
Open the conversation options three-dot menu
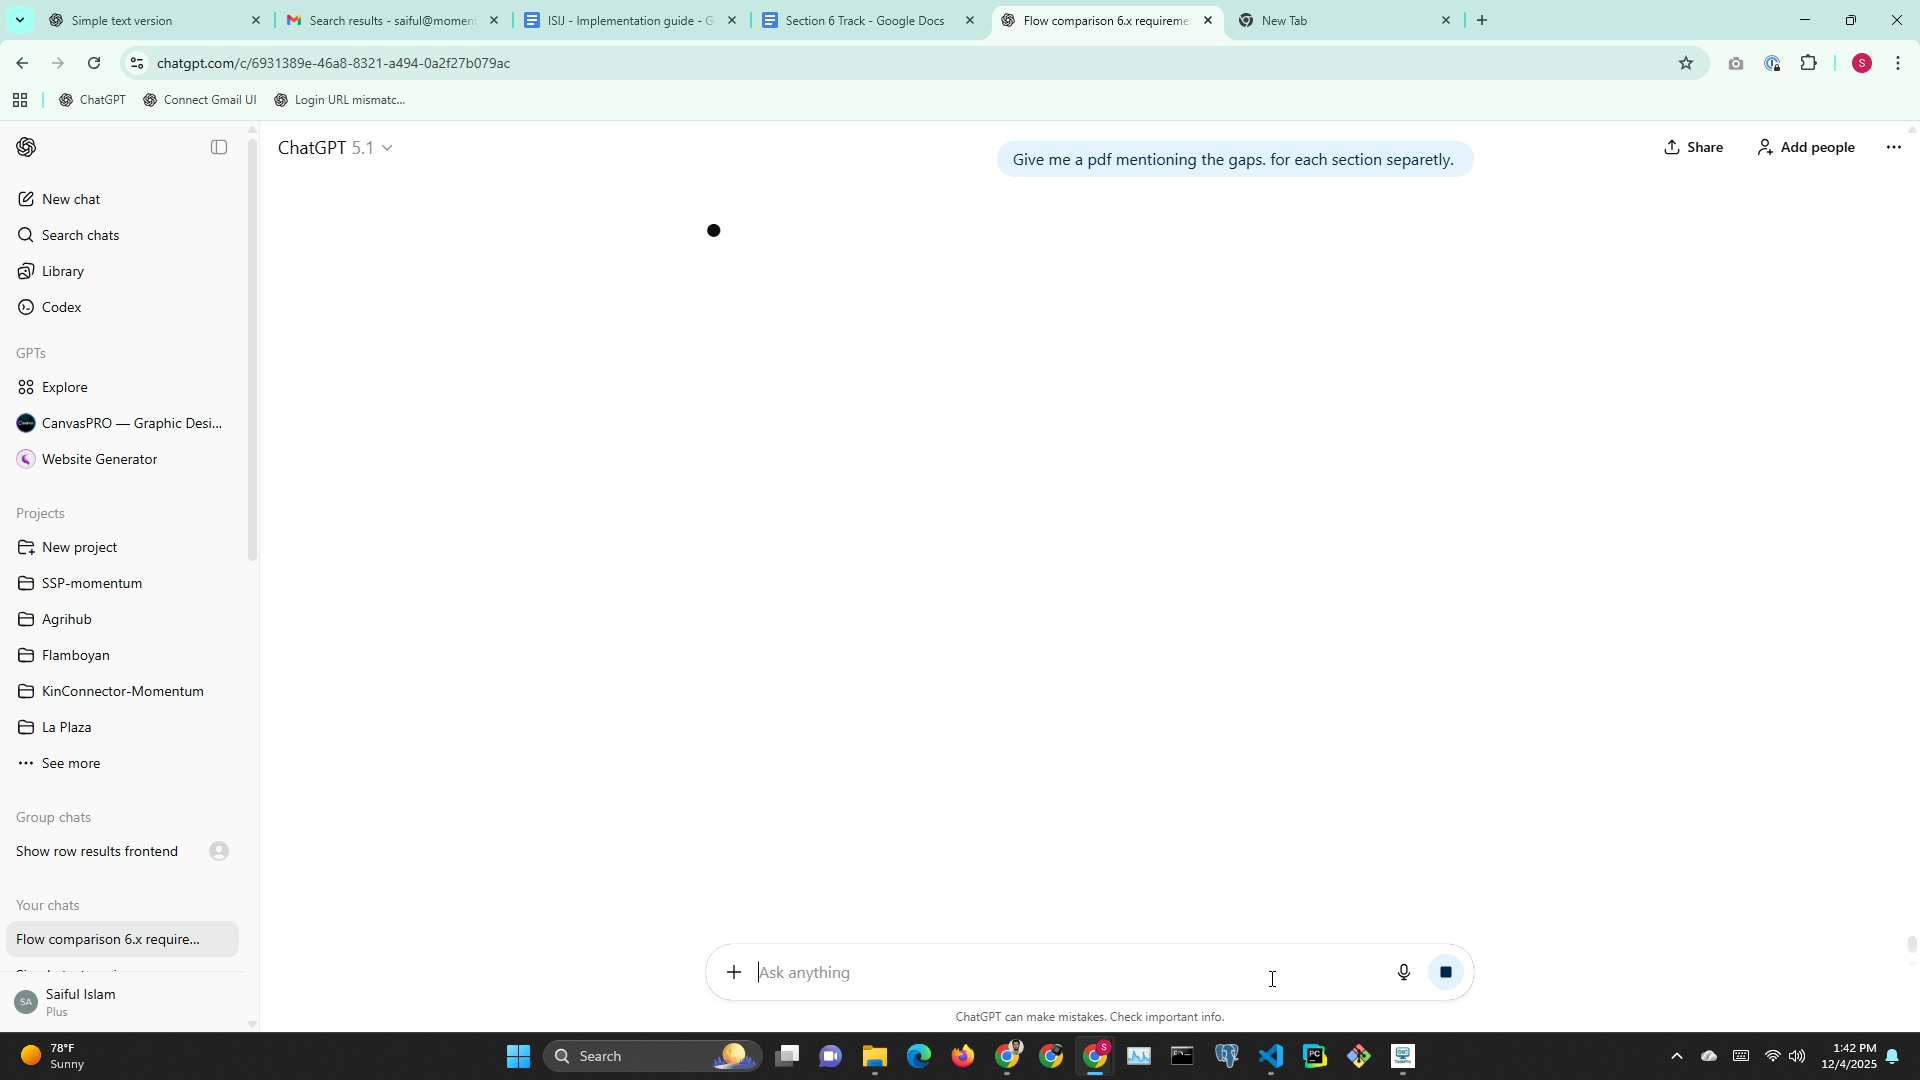click(x=1893, y=147)
